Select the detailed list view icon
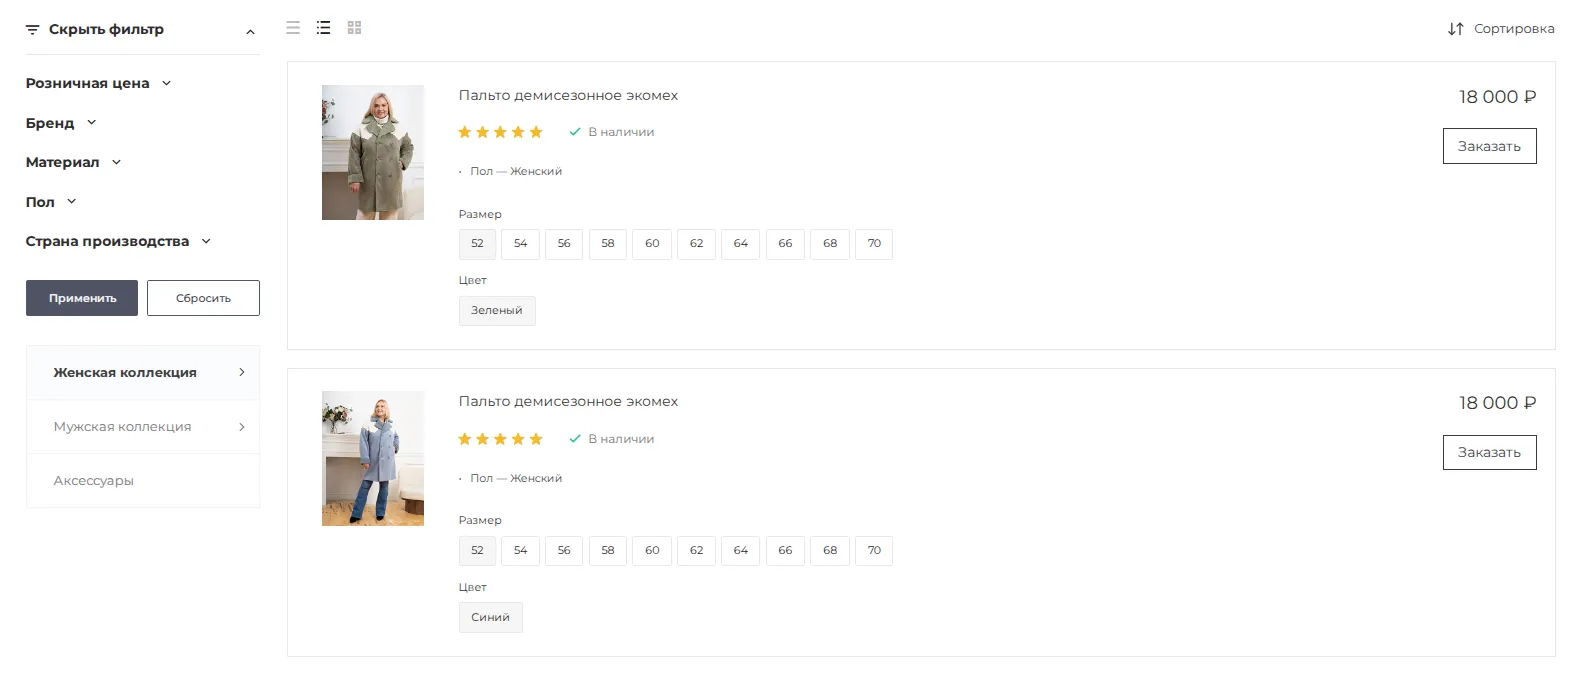The width and height of the screenshot is (1577, 674). 323,28
